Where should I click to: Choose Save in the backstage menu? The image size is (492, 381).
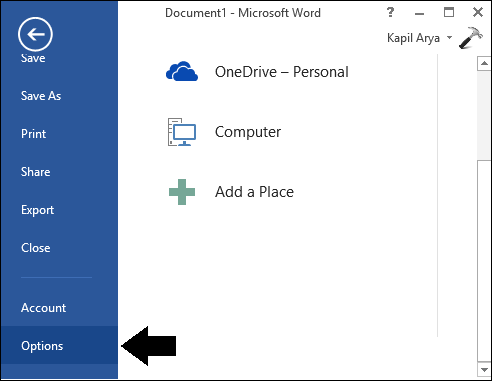point(33,58)
